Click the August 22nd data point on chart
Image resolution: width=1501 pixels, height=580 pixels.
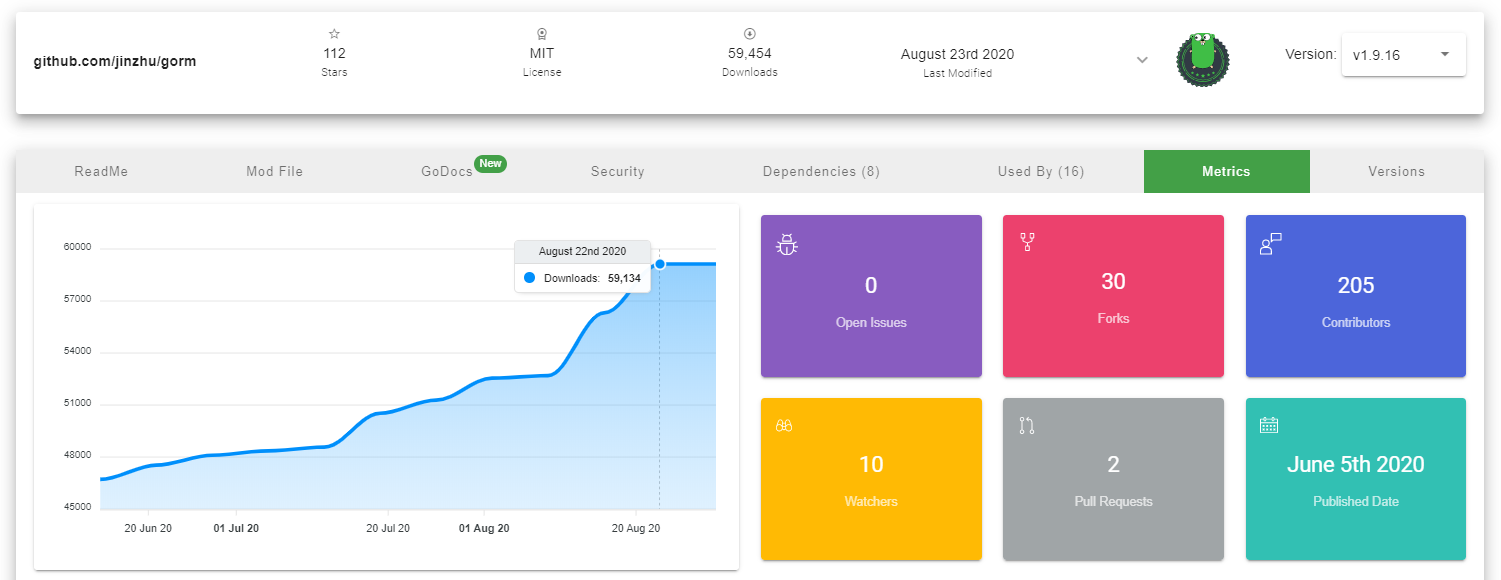pyautogui.click(x=660, y=264)
